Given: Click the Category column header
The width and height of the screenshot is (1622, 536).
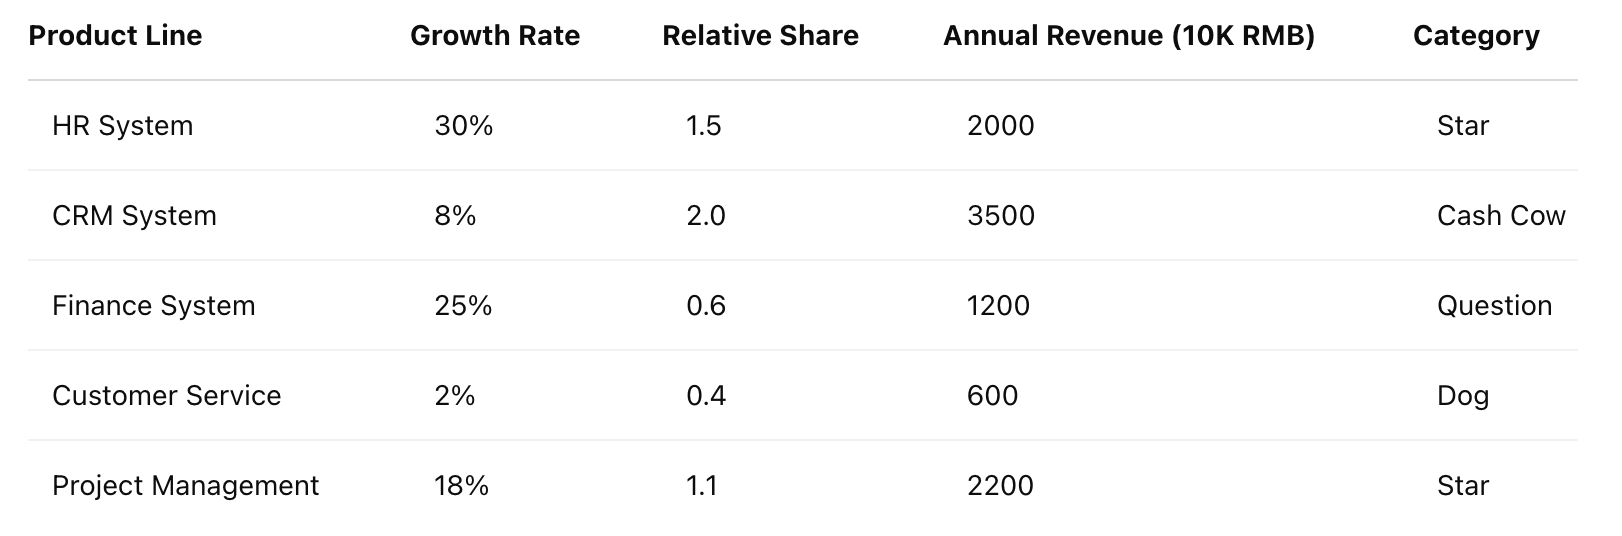Looking at the screenshot, I should click(1476, 36).
